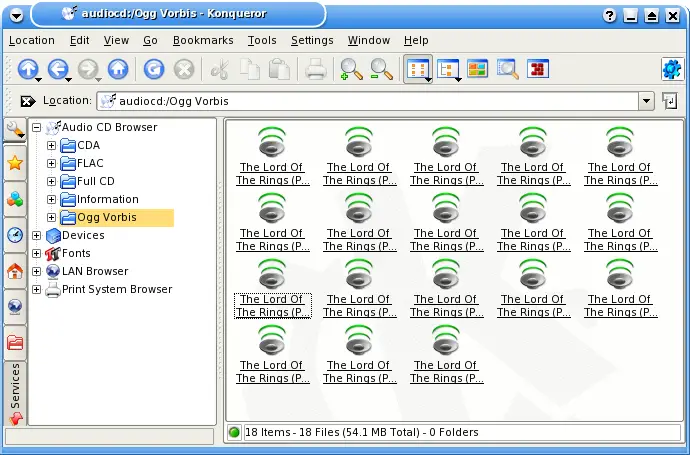Click the Up navigation arrow in toolbar
Screen dimensions: 690x455
[28, 69]
